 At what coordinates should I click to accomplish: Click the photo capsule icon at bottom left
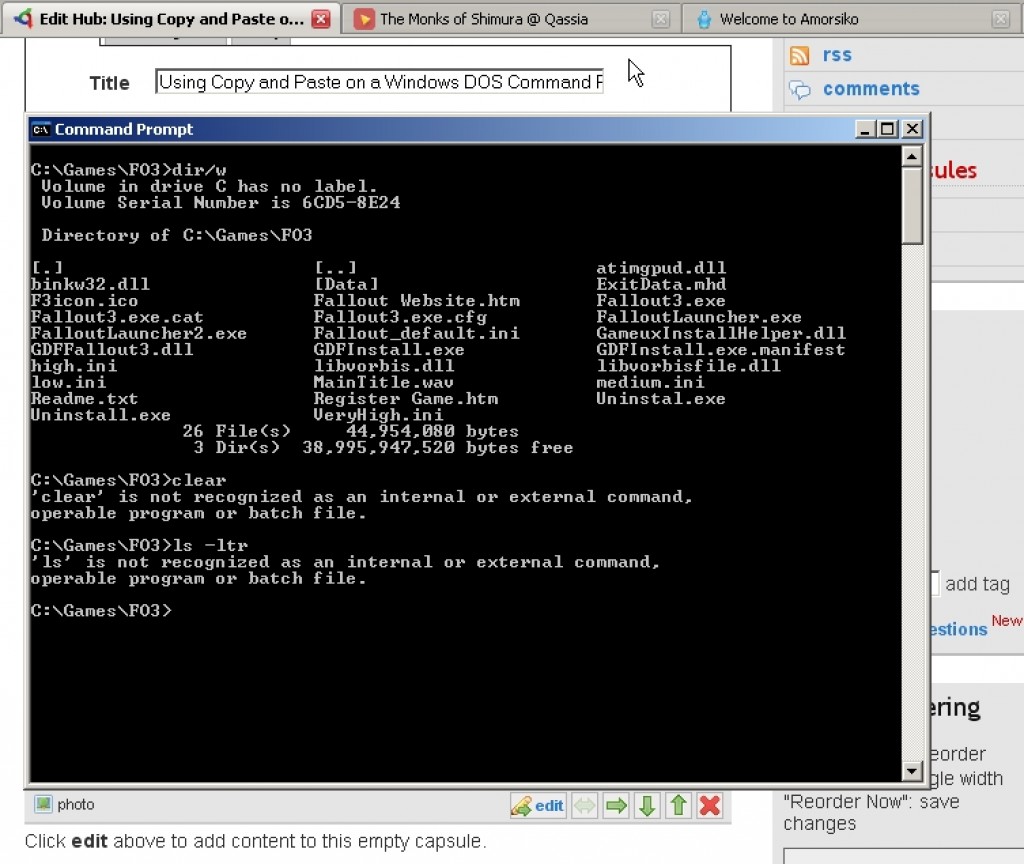pos(42,804)
